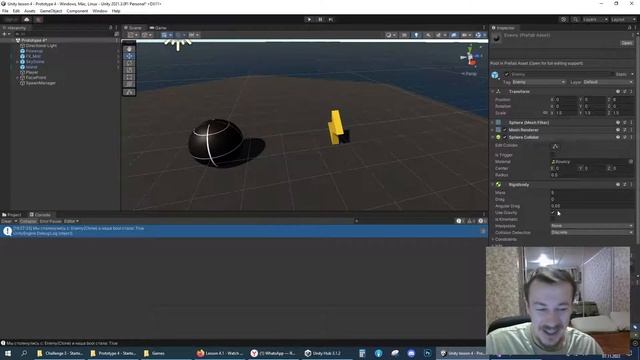This screenshot has width=640, height=360.
Task: Toggle the constrained proportions scale link
Action: pyautogui.click(x=545, y=113)
